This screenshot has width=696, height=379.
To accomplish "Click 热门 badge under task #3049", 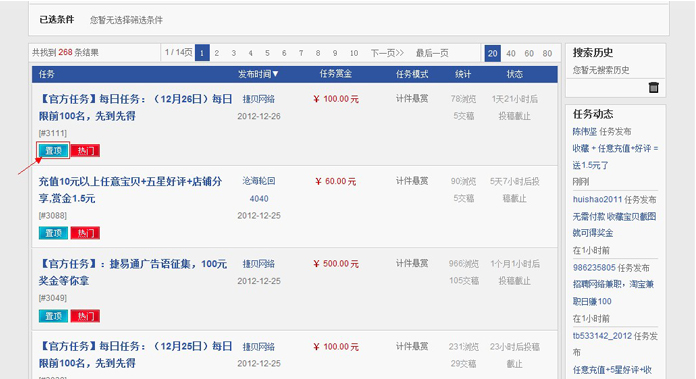I will pyautogui.click(x=85, y=316).
